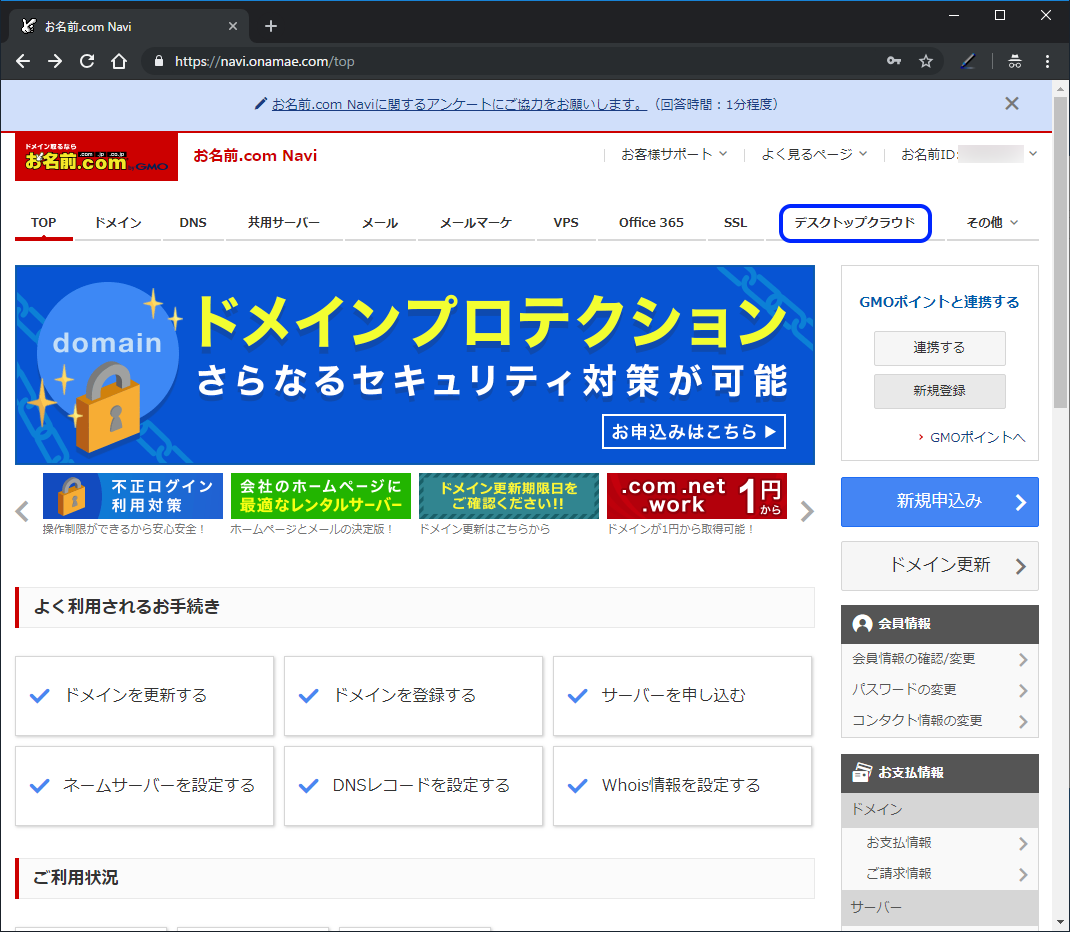Choose ネームサーバーを設定する card
The height and width of the screenshot is (932, 1070).
point(145,786)
